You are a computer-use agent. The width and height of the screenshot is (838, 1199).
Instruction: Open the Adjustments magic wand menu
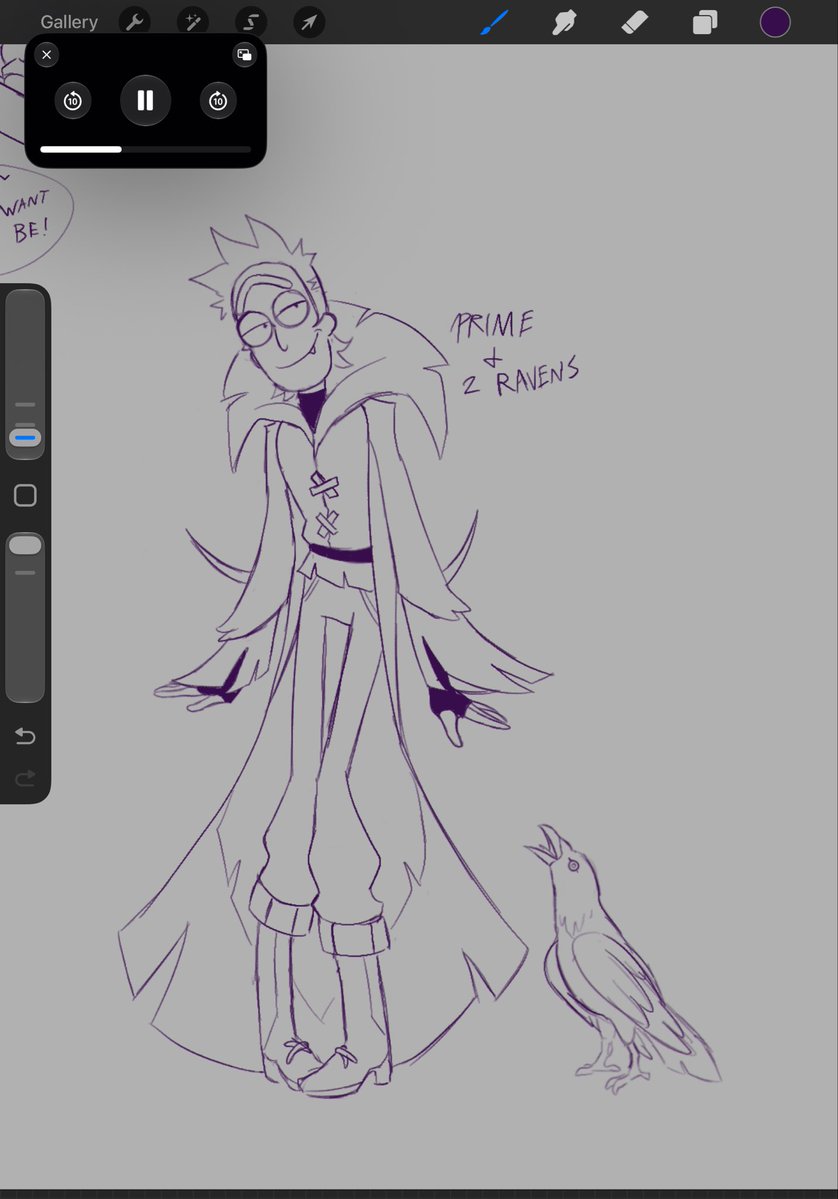193,22
